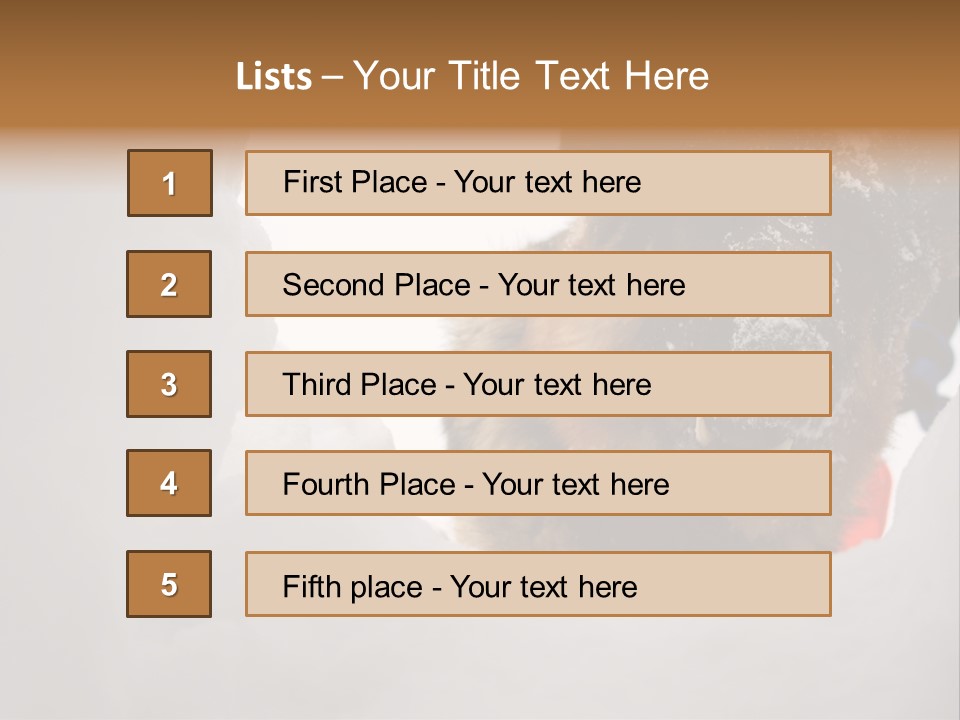The height and width of the screenshot is (720, 960).
Task: Select the 'Your Title Text Here' heading
Action: click(531, 76)
